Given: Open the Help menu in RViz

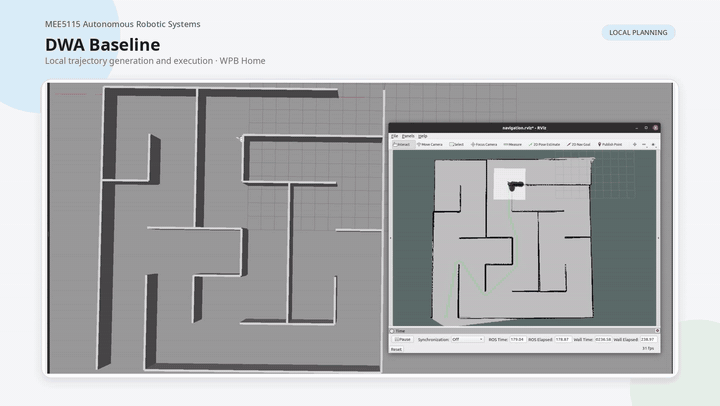Looking at the screenshot, I should tap(423, 136).
